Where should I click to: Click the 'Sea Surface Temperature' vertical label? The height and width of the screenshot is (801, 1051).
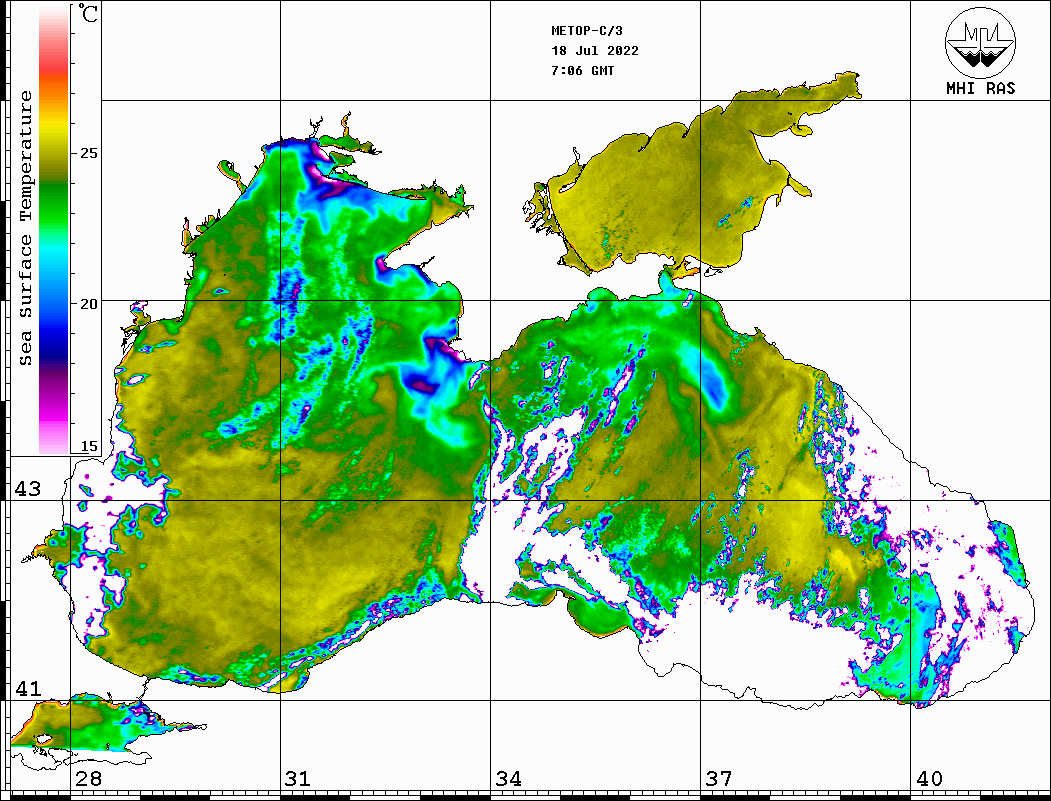coord(26,228)
